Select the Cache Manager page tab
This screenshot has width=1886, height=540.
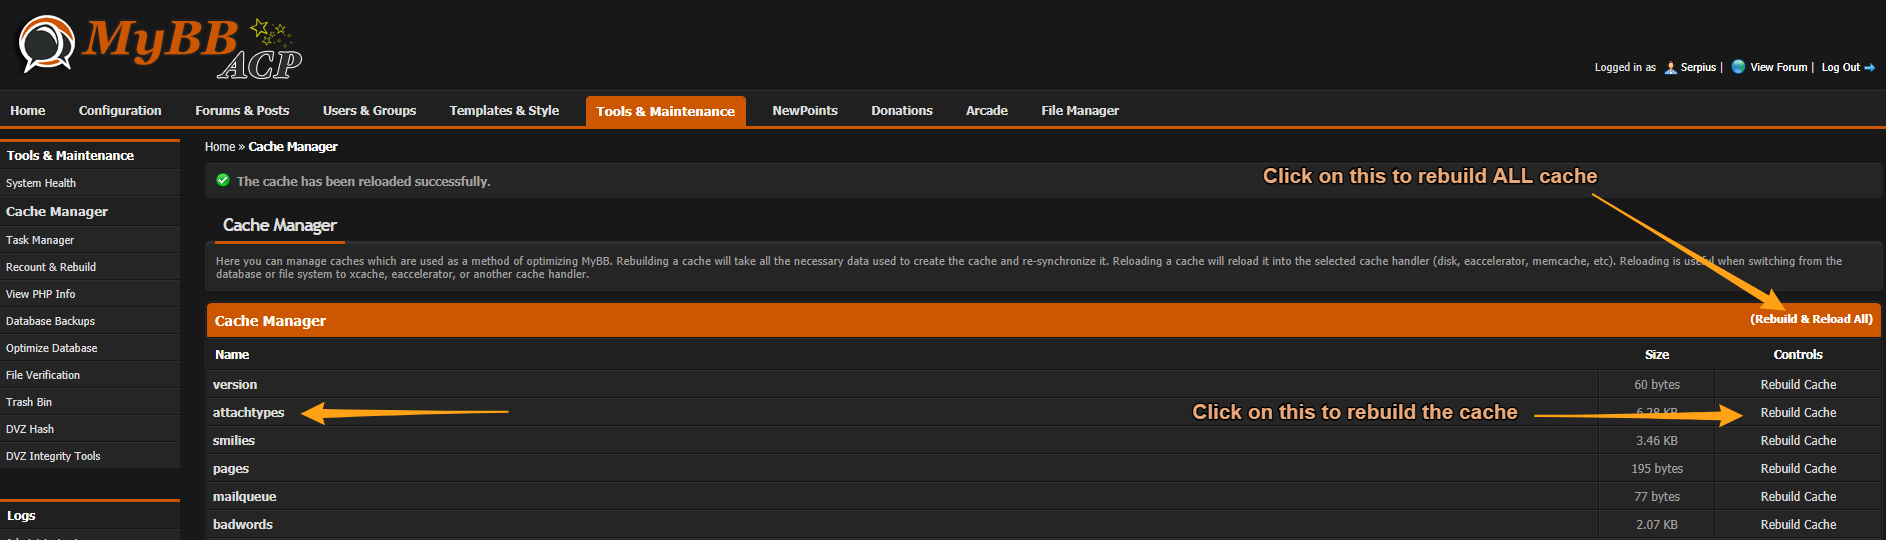click(x=280, y=226)
